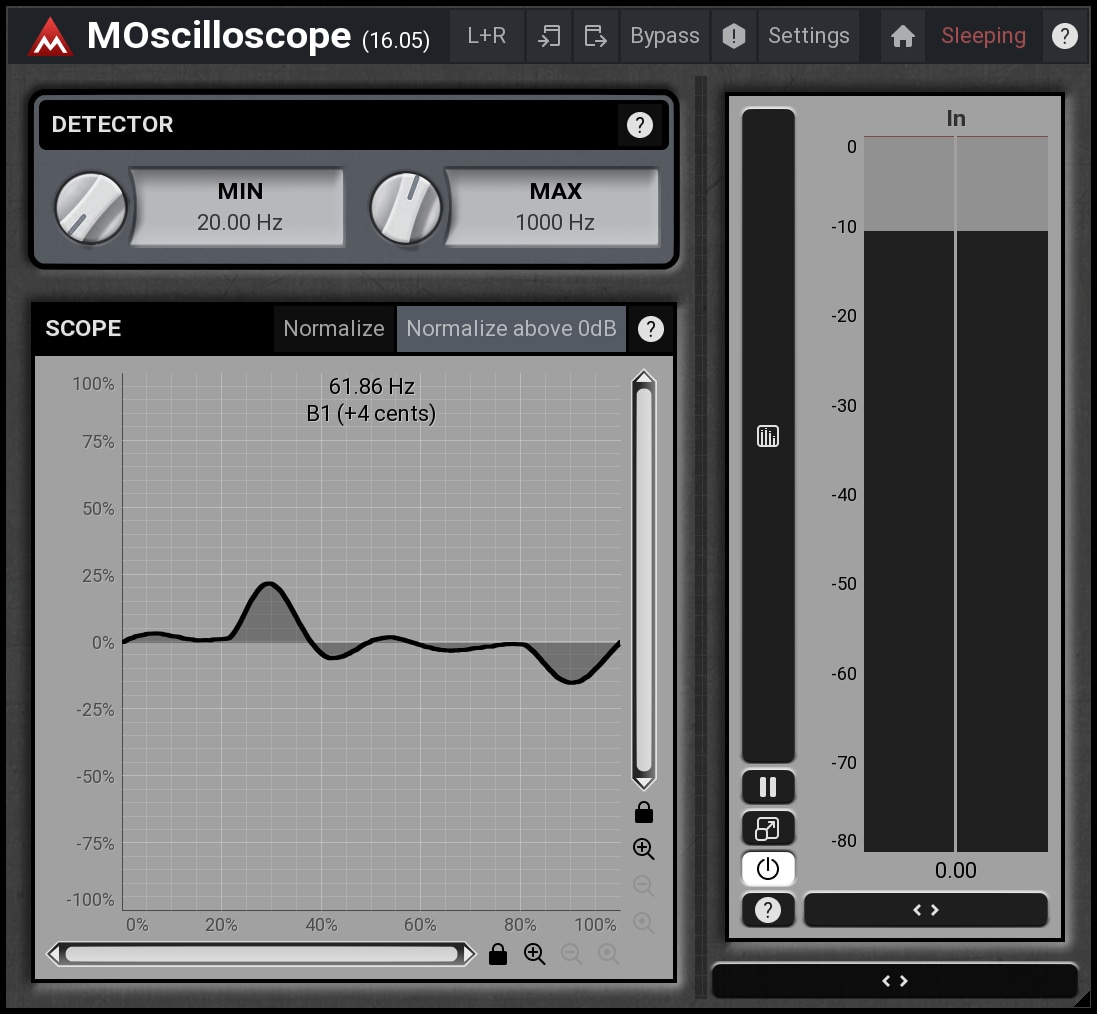Open global help question mark in the title bar

1065,36
